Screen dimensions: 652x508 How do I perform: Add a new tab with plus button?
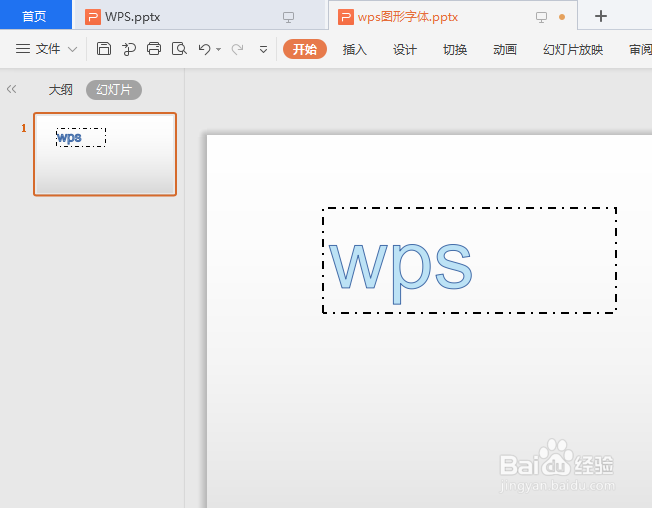tap(600, 16)
